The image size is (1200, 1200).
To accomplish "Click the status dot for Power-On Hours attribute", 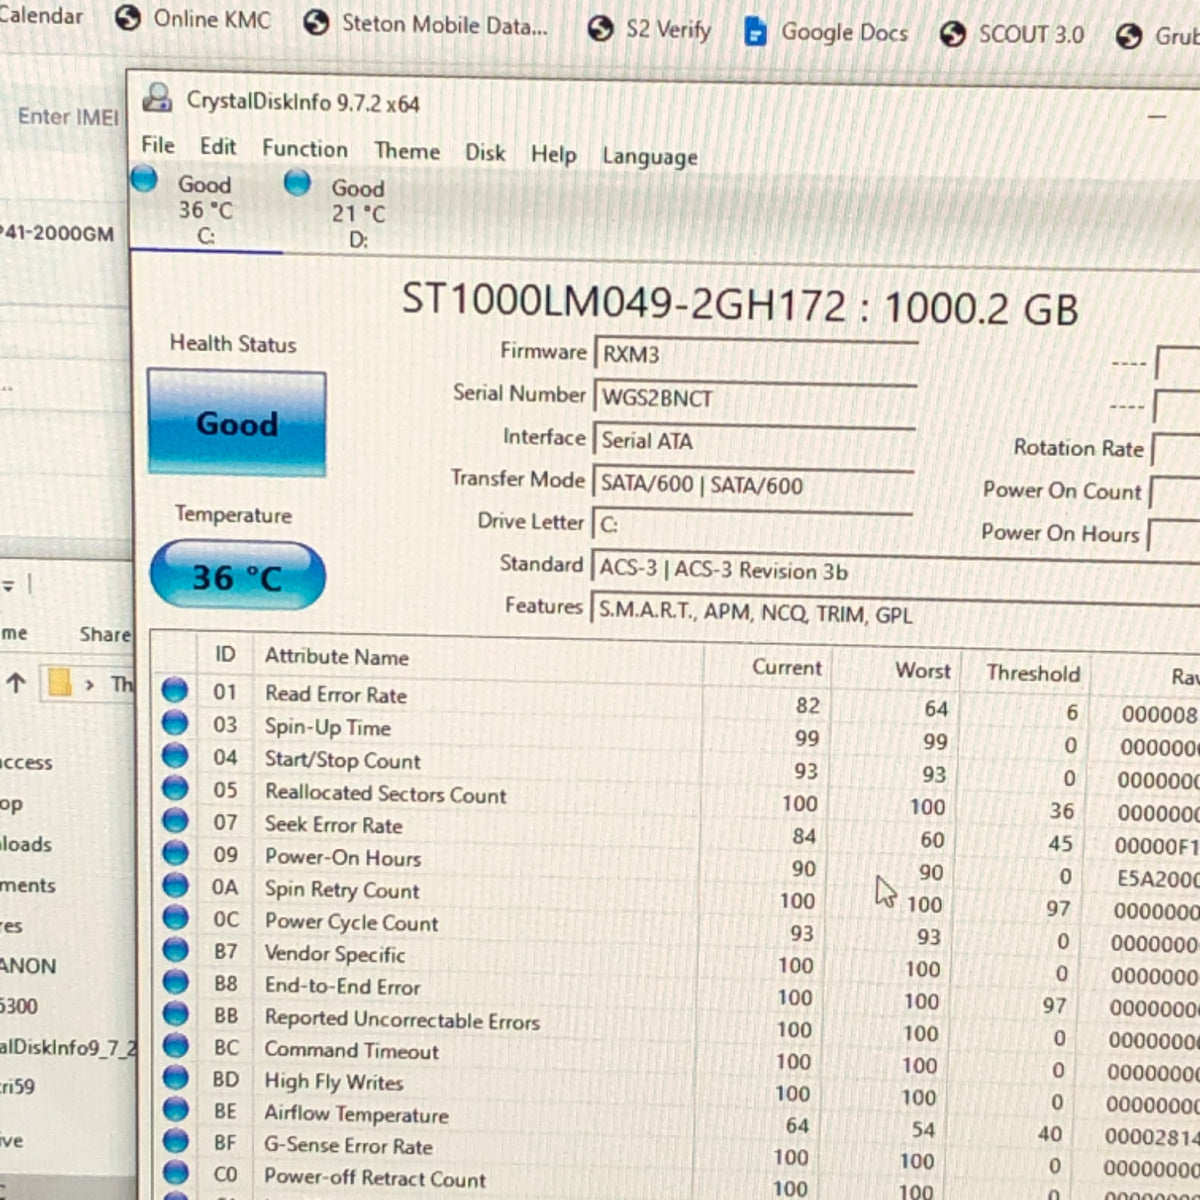I will tap(175, 853).
